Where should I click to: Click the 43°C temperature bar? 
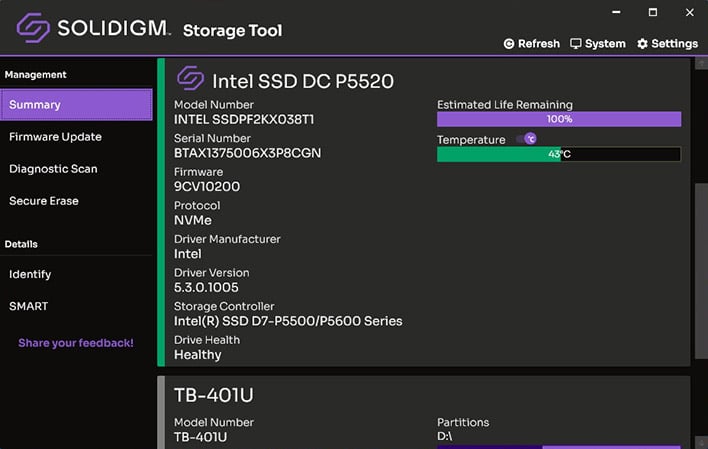(x=559, y=154)
